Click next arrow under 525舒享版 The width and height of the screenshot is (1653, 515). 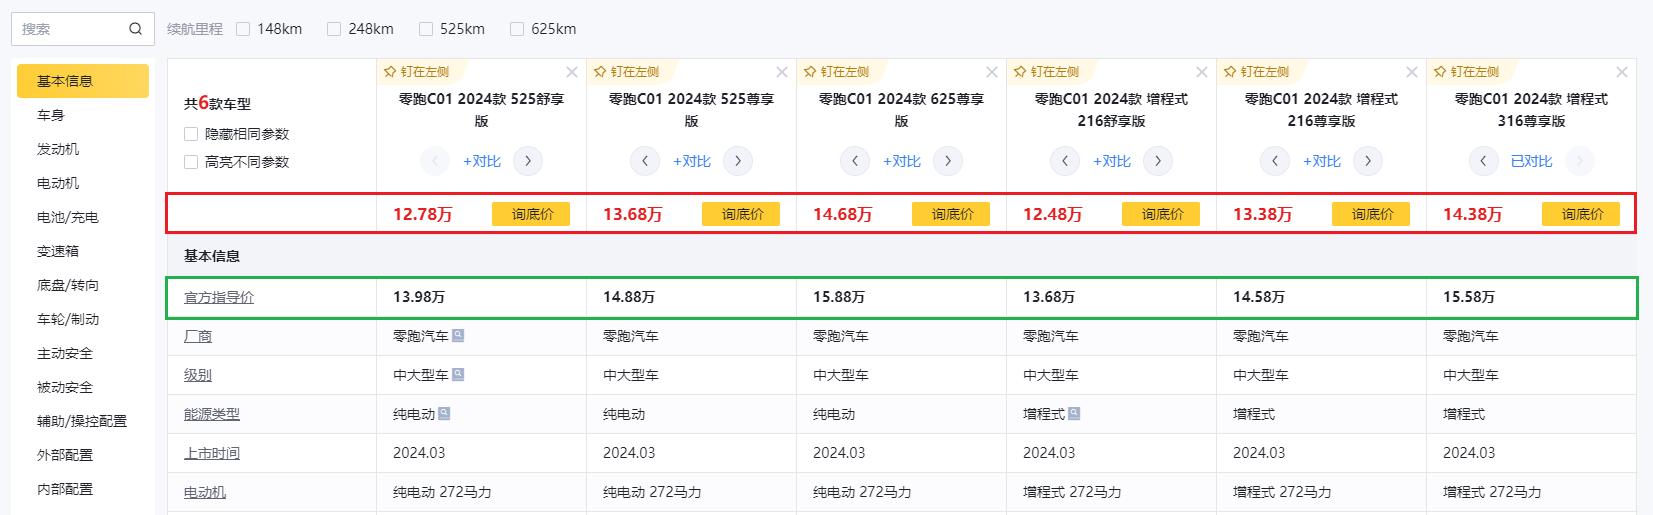[528, 161]
